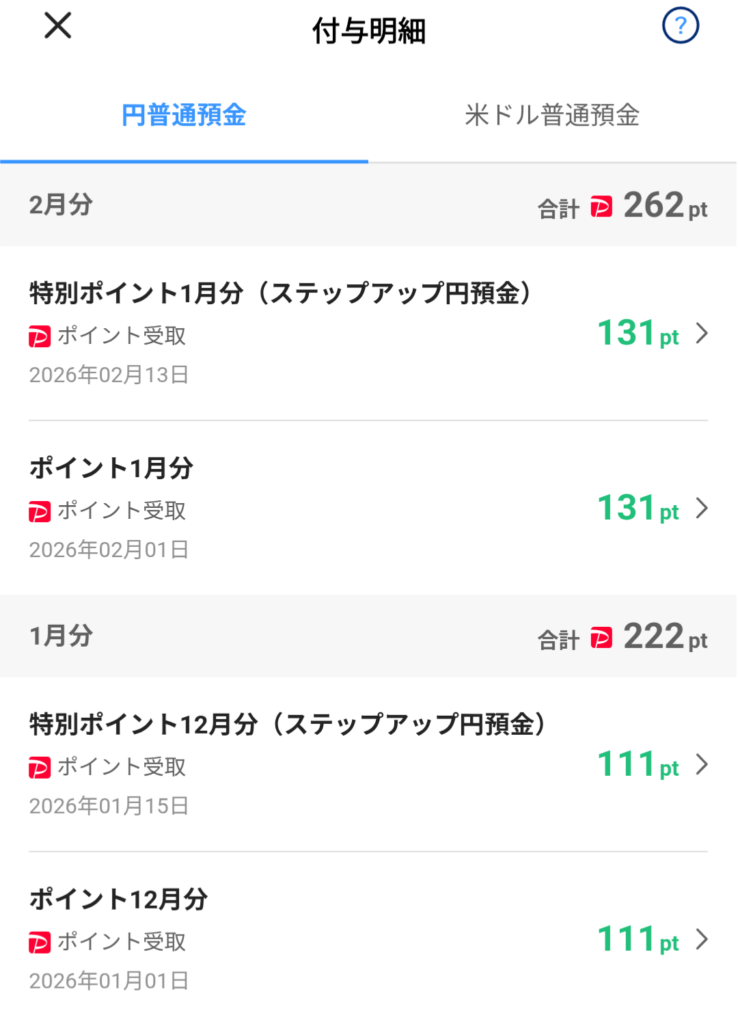This screenshot has width=738, height=1024.
Task: Open the ポイント12月分 entry title
Action: point(118,899)
